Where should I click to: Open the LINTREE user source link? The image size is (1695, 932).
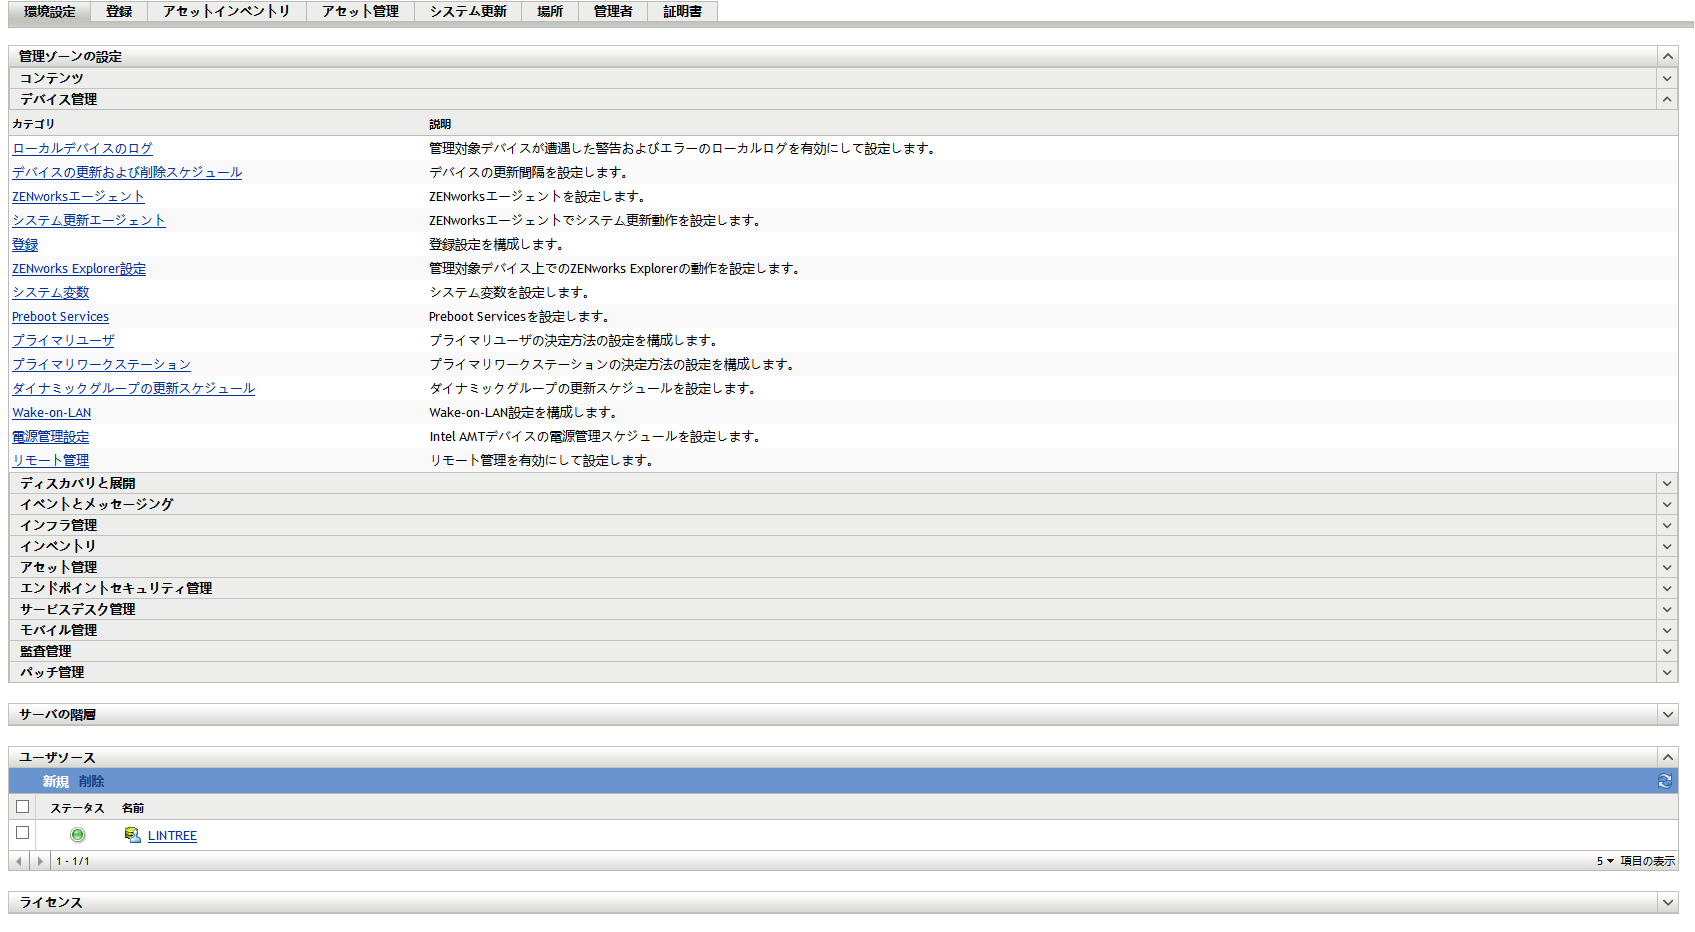pos(172,835)
